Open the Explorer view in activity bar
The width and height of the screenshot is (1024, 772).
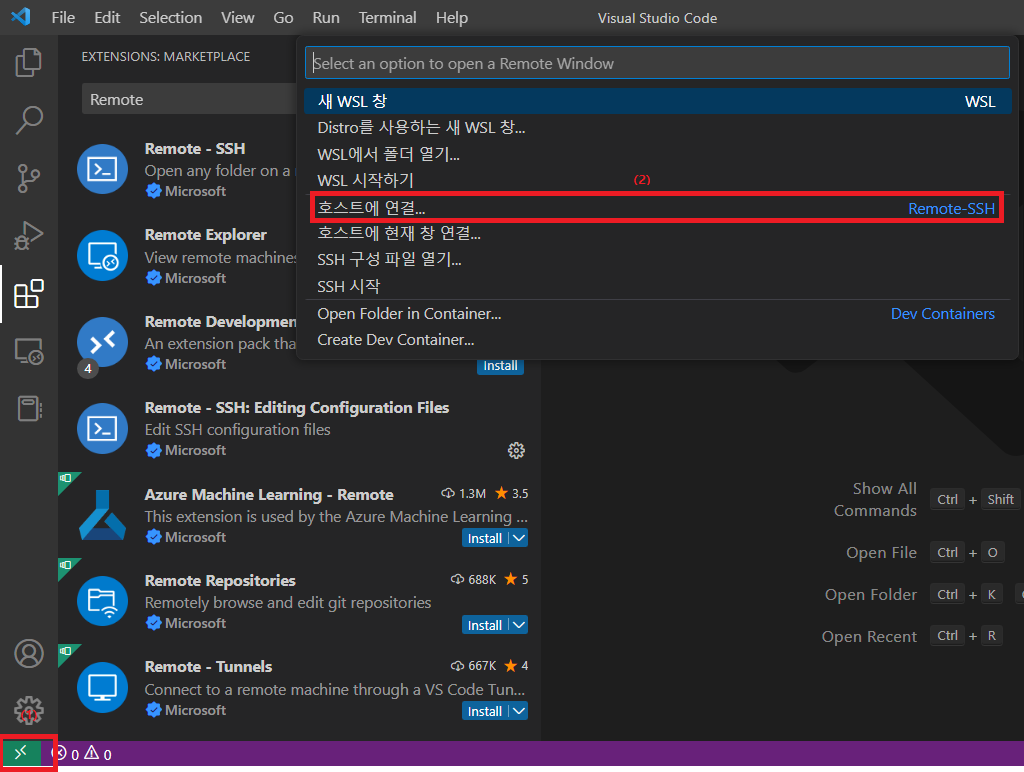[x=28, y=63]
